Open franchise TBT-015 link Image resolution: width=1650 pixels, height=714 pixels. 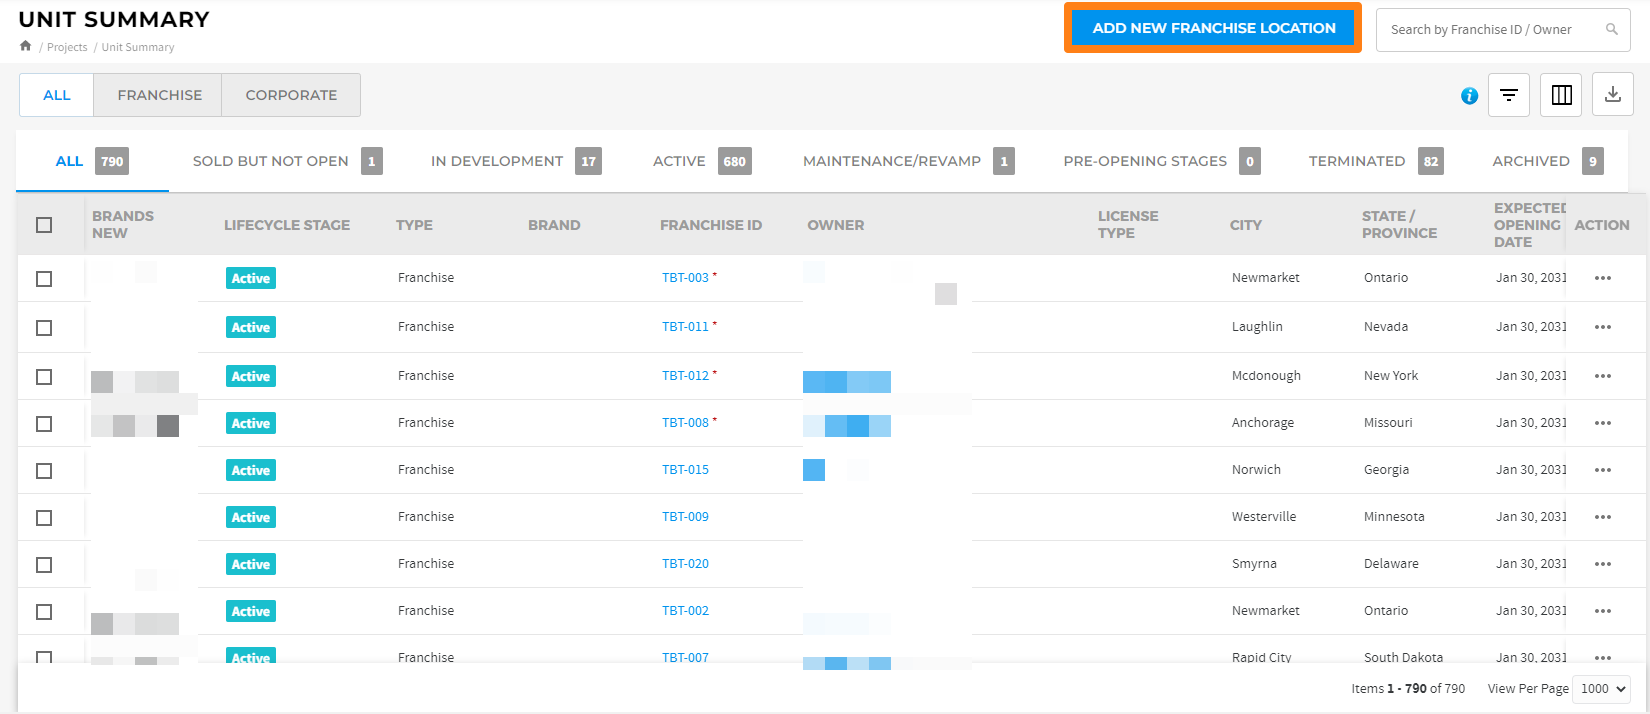685,470
